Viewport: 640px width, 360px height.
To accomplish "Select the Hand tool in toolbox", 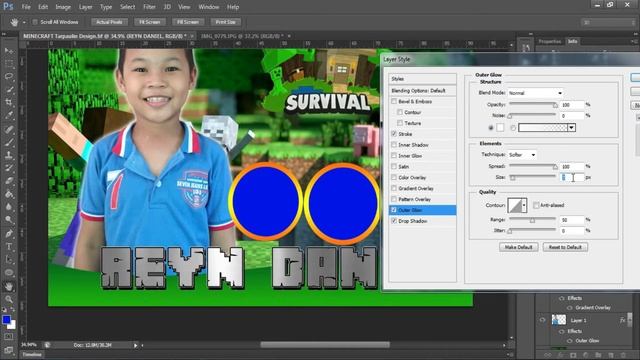I will (x=9, y=287).
